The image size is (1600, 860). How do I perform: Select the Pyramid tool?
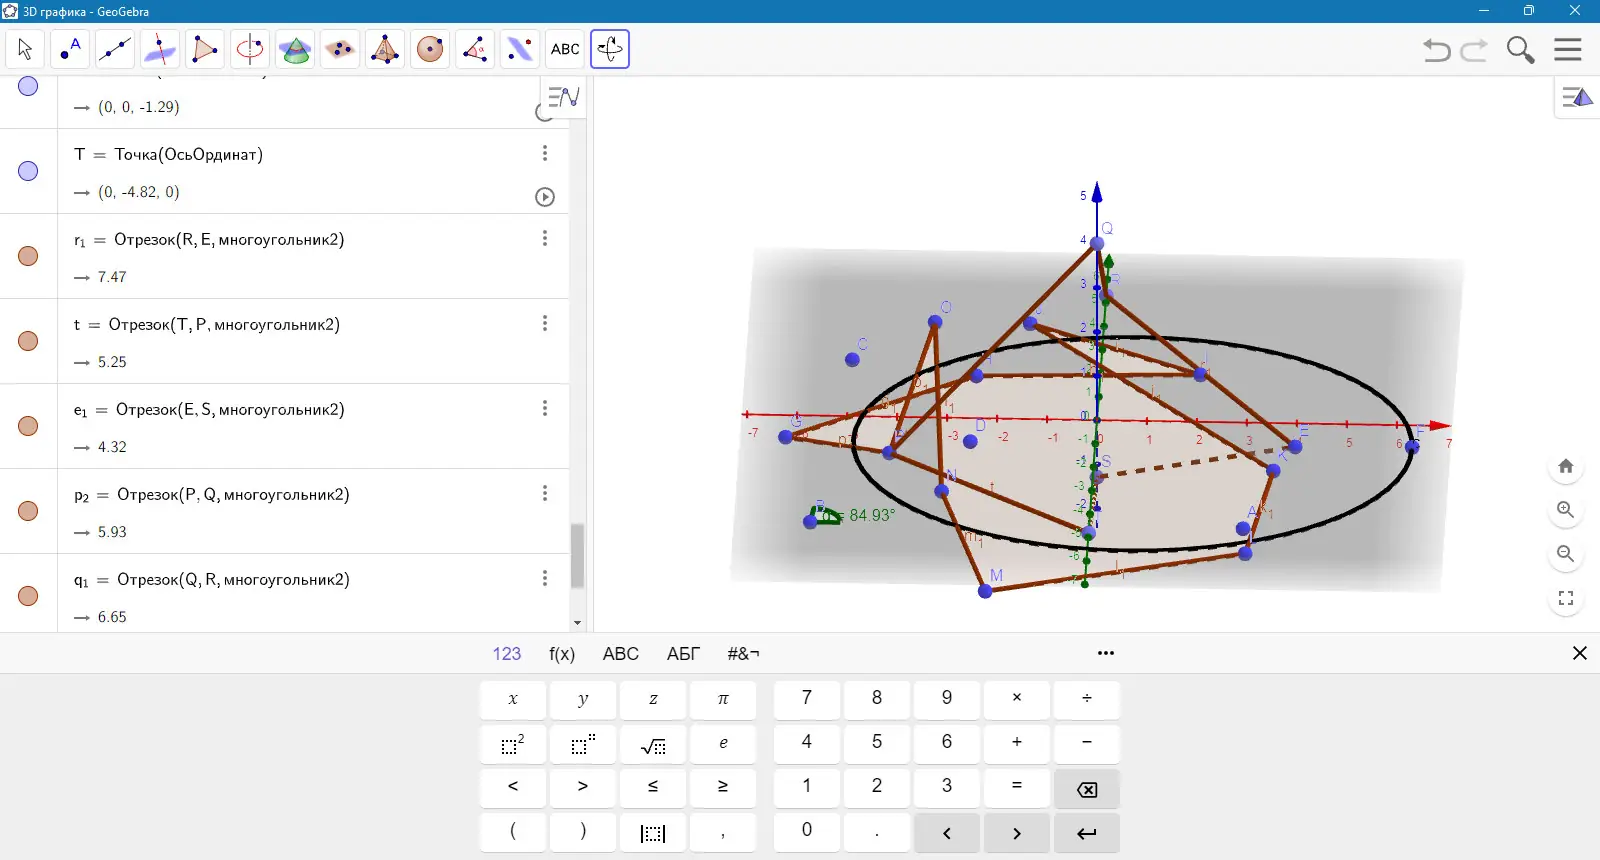(x=385, y=49)
